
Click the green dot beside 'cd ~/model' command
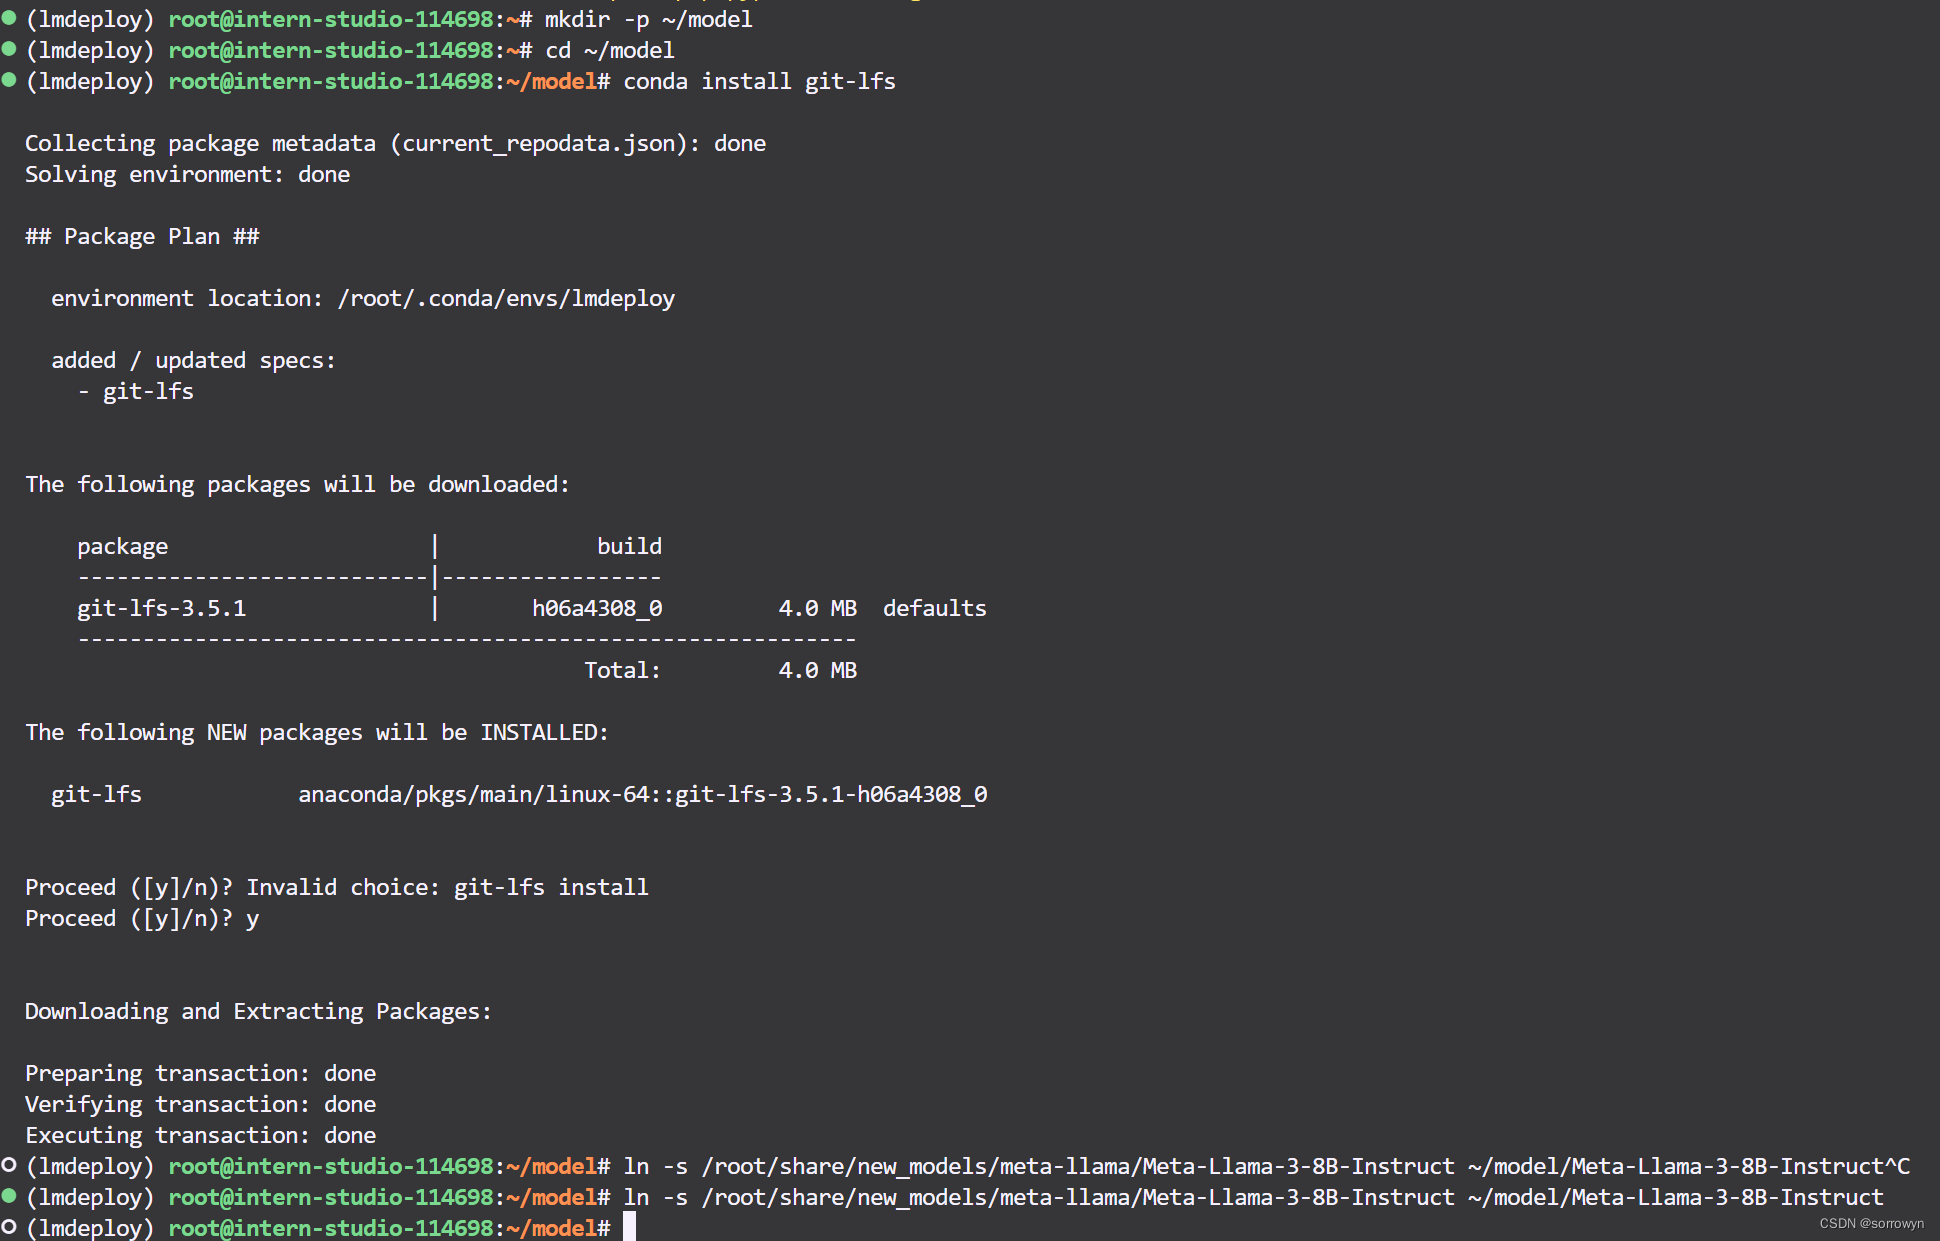(9, 48)
